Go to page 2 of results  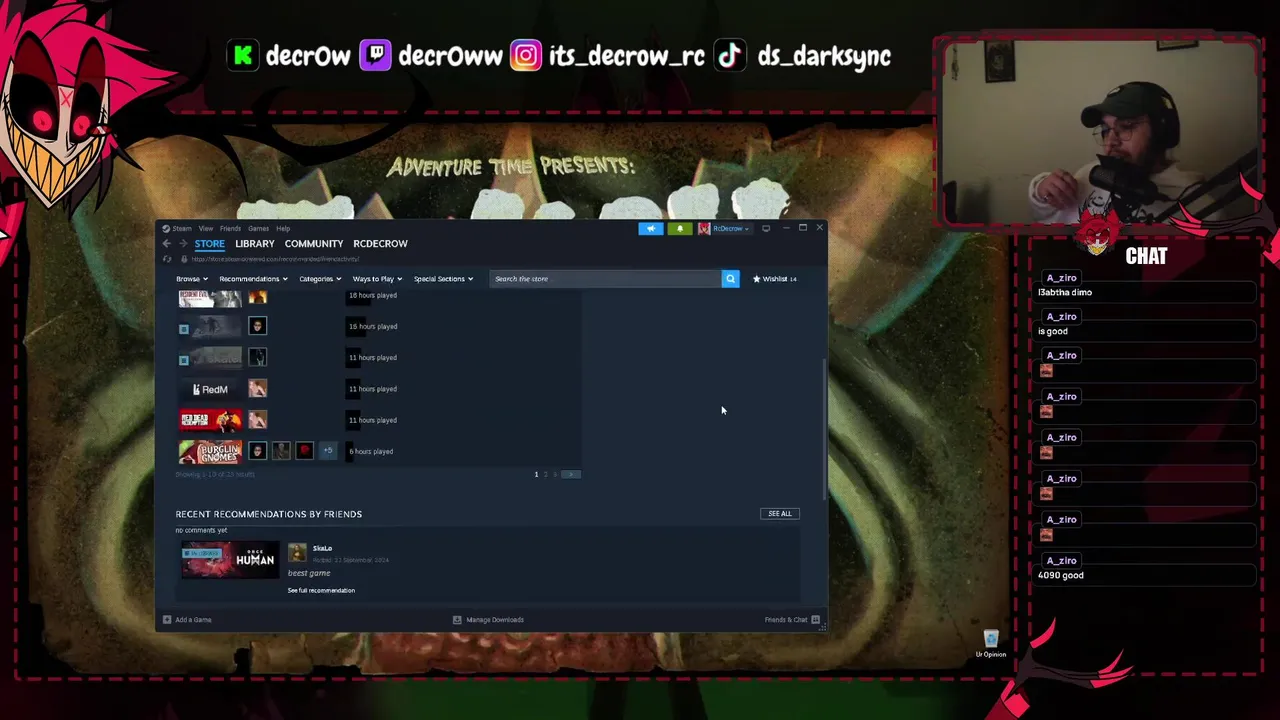545,475
